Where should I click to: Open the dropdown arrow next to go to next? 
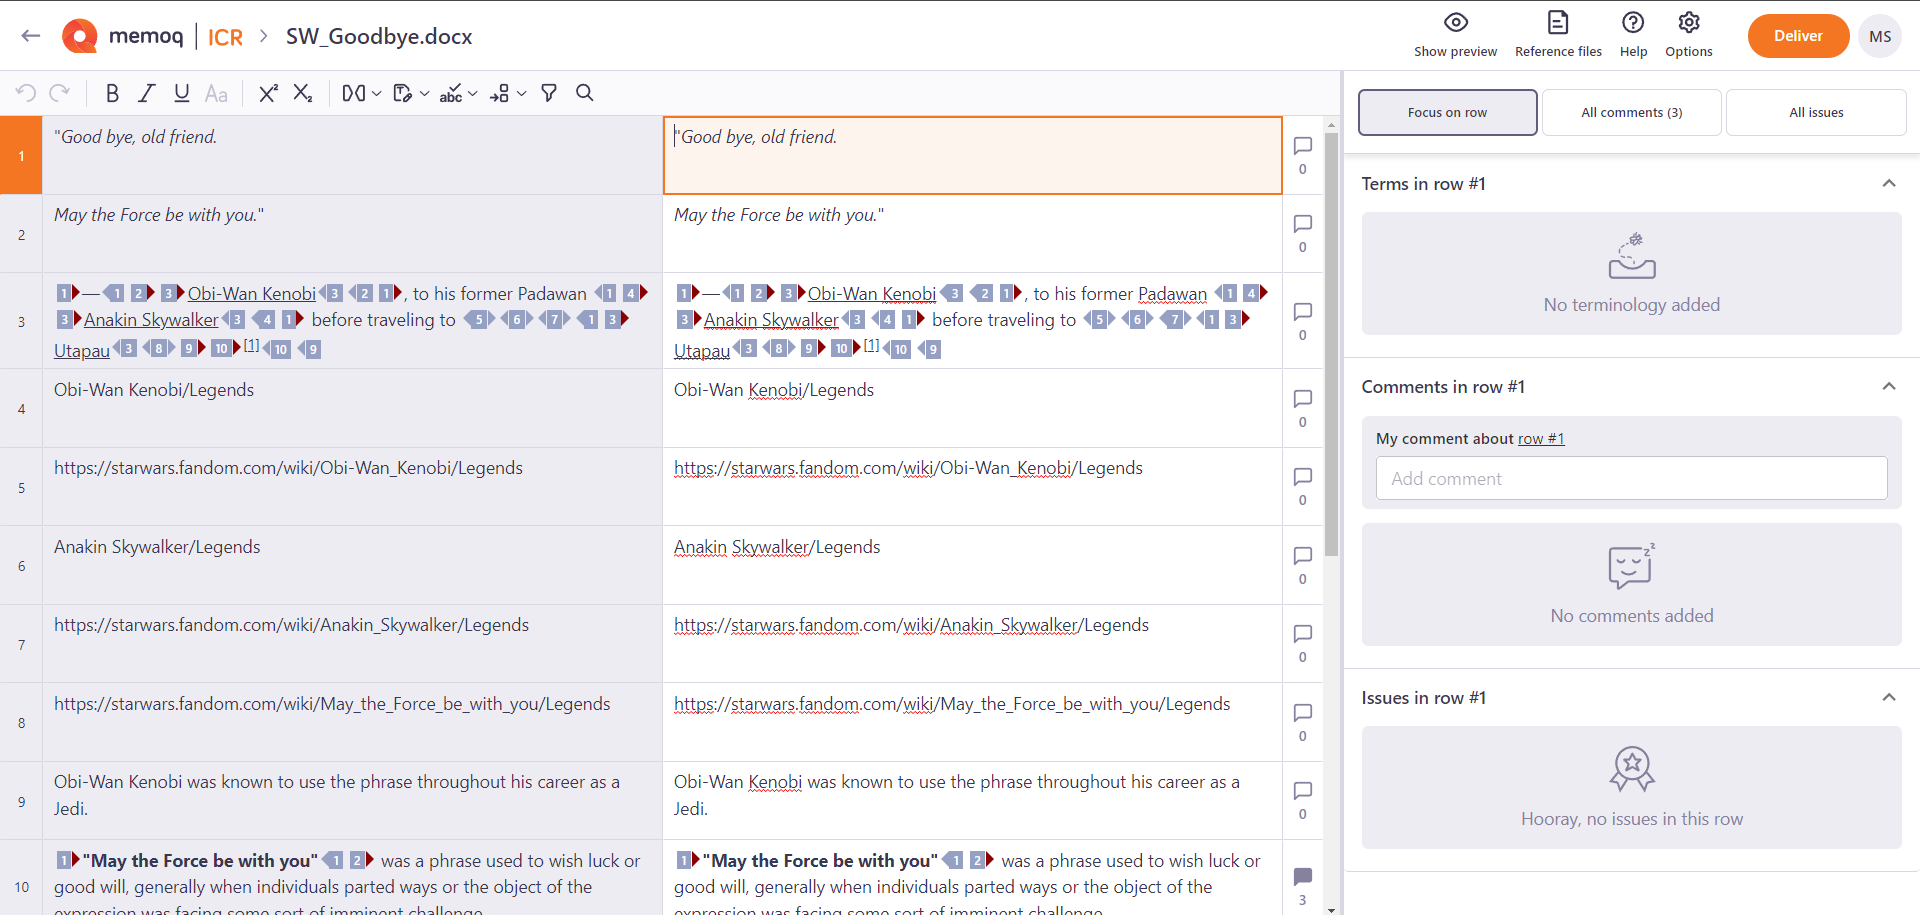(522, 93)
